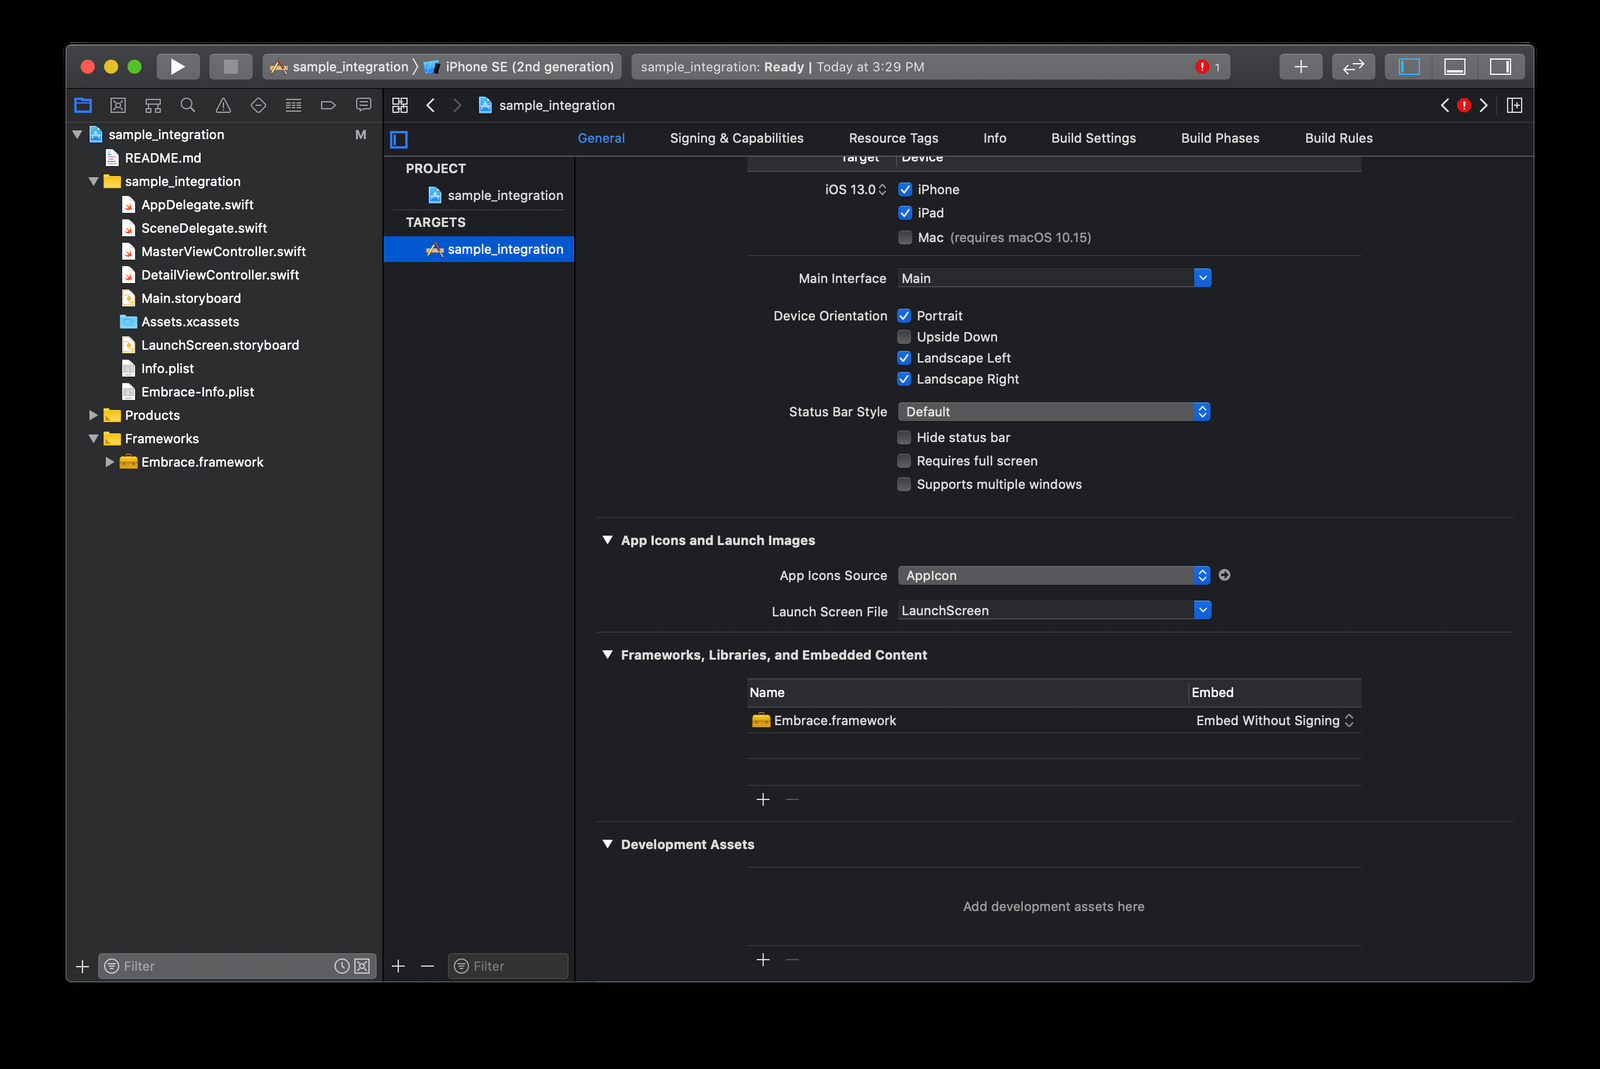Image resolution: width=1600 pixels, height=1069 pixels.
Task: Collapse Frameworks, Libraries, and Embedded Content section
Action: click(607, 655)
